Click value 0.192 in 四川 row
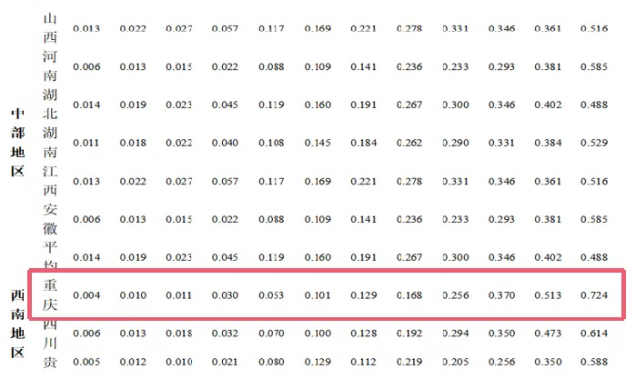 click(x=410, y=333)
